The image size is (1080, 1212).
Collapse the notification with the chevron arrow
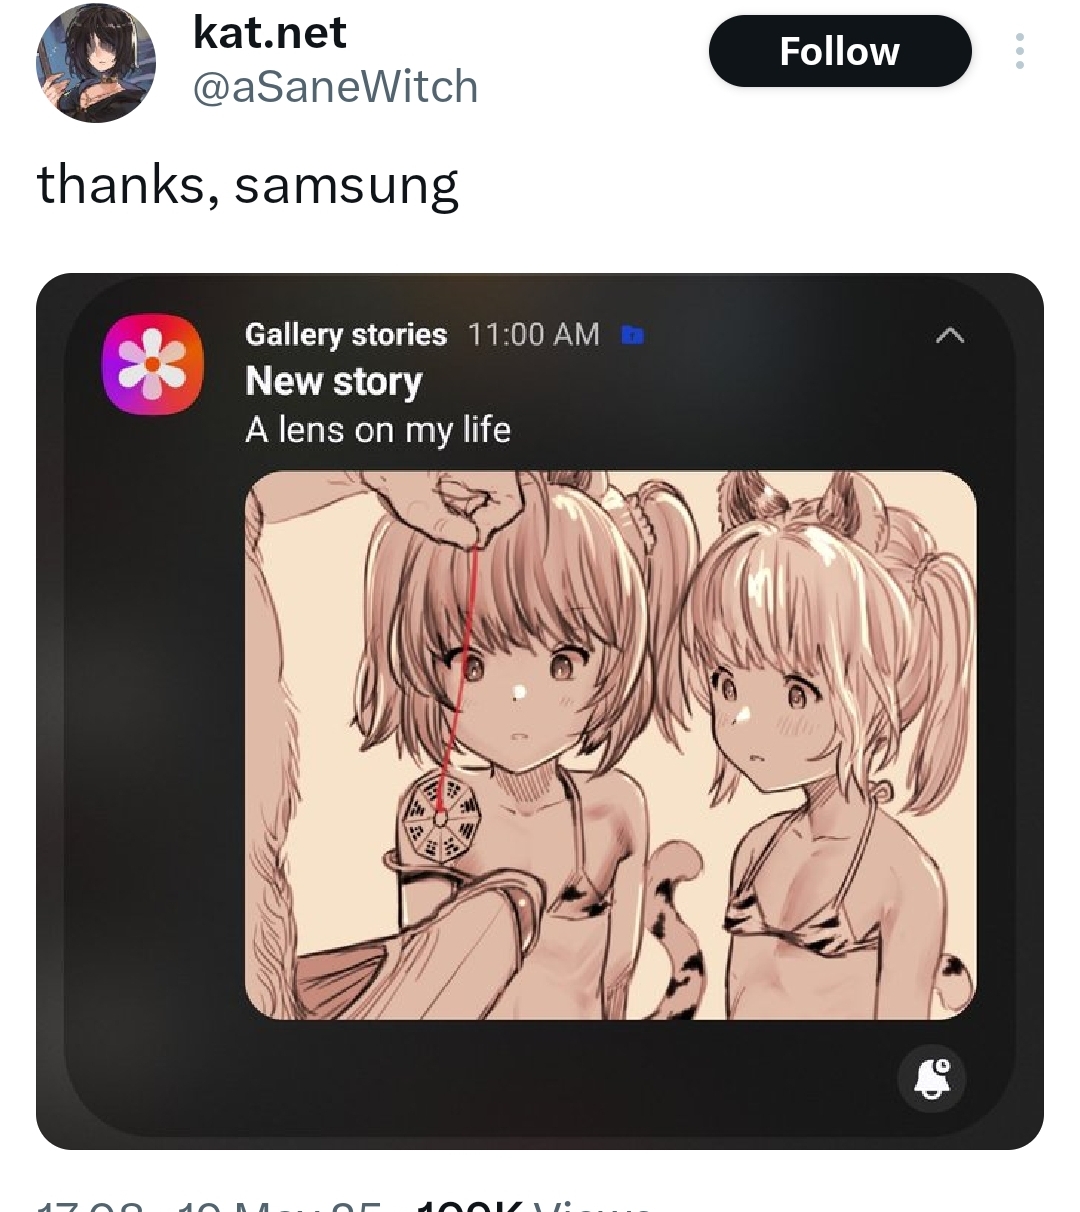tap(949, 336)
